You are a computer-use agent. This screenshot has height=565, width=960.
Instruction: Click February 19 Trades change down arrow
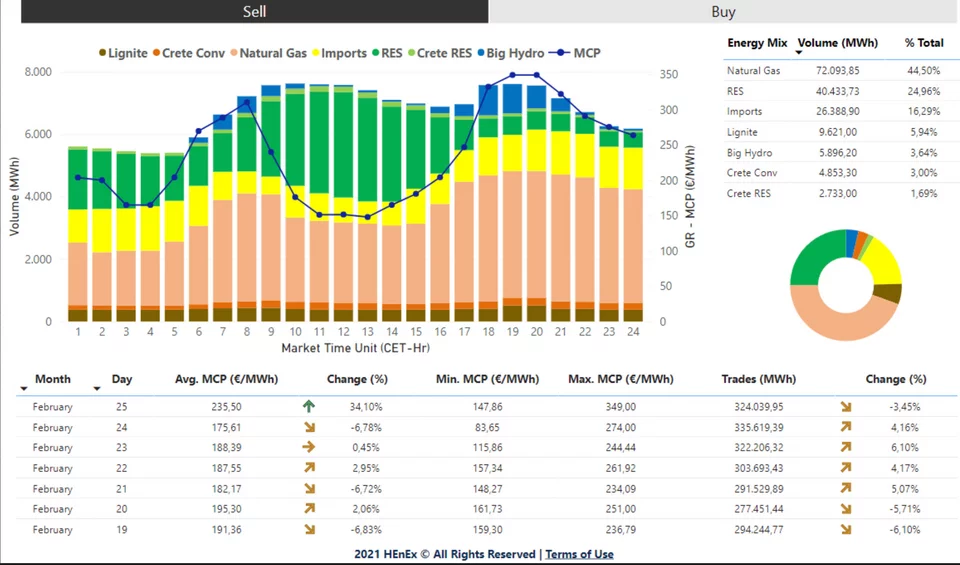point(846,530)
